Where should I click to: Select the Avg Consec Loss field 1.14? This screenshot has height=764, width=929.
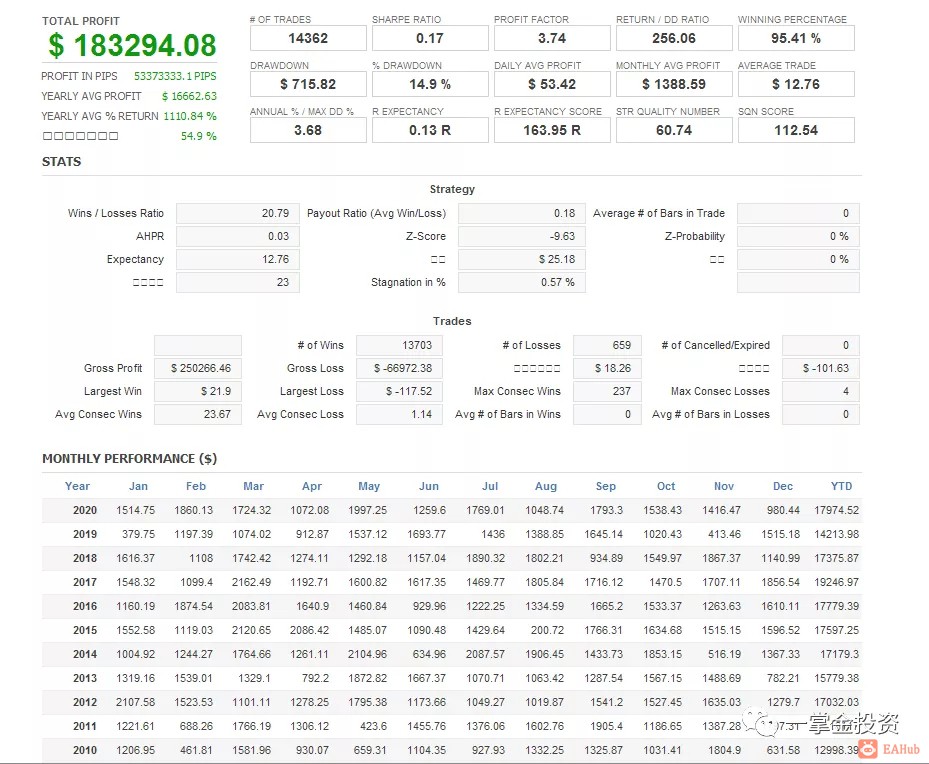(399, 415)
